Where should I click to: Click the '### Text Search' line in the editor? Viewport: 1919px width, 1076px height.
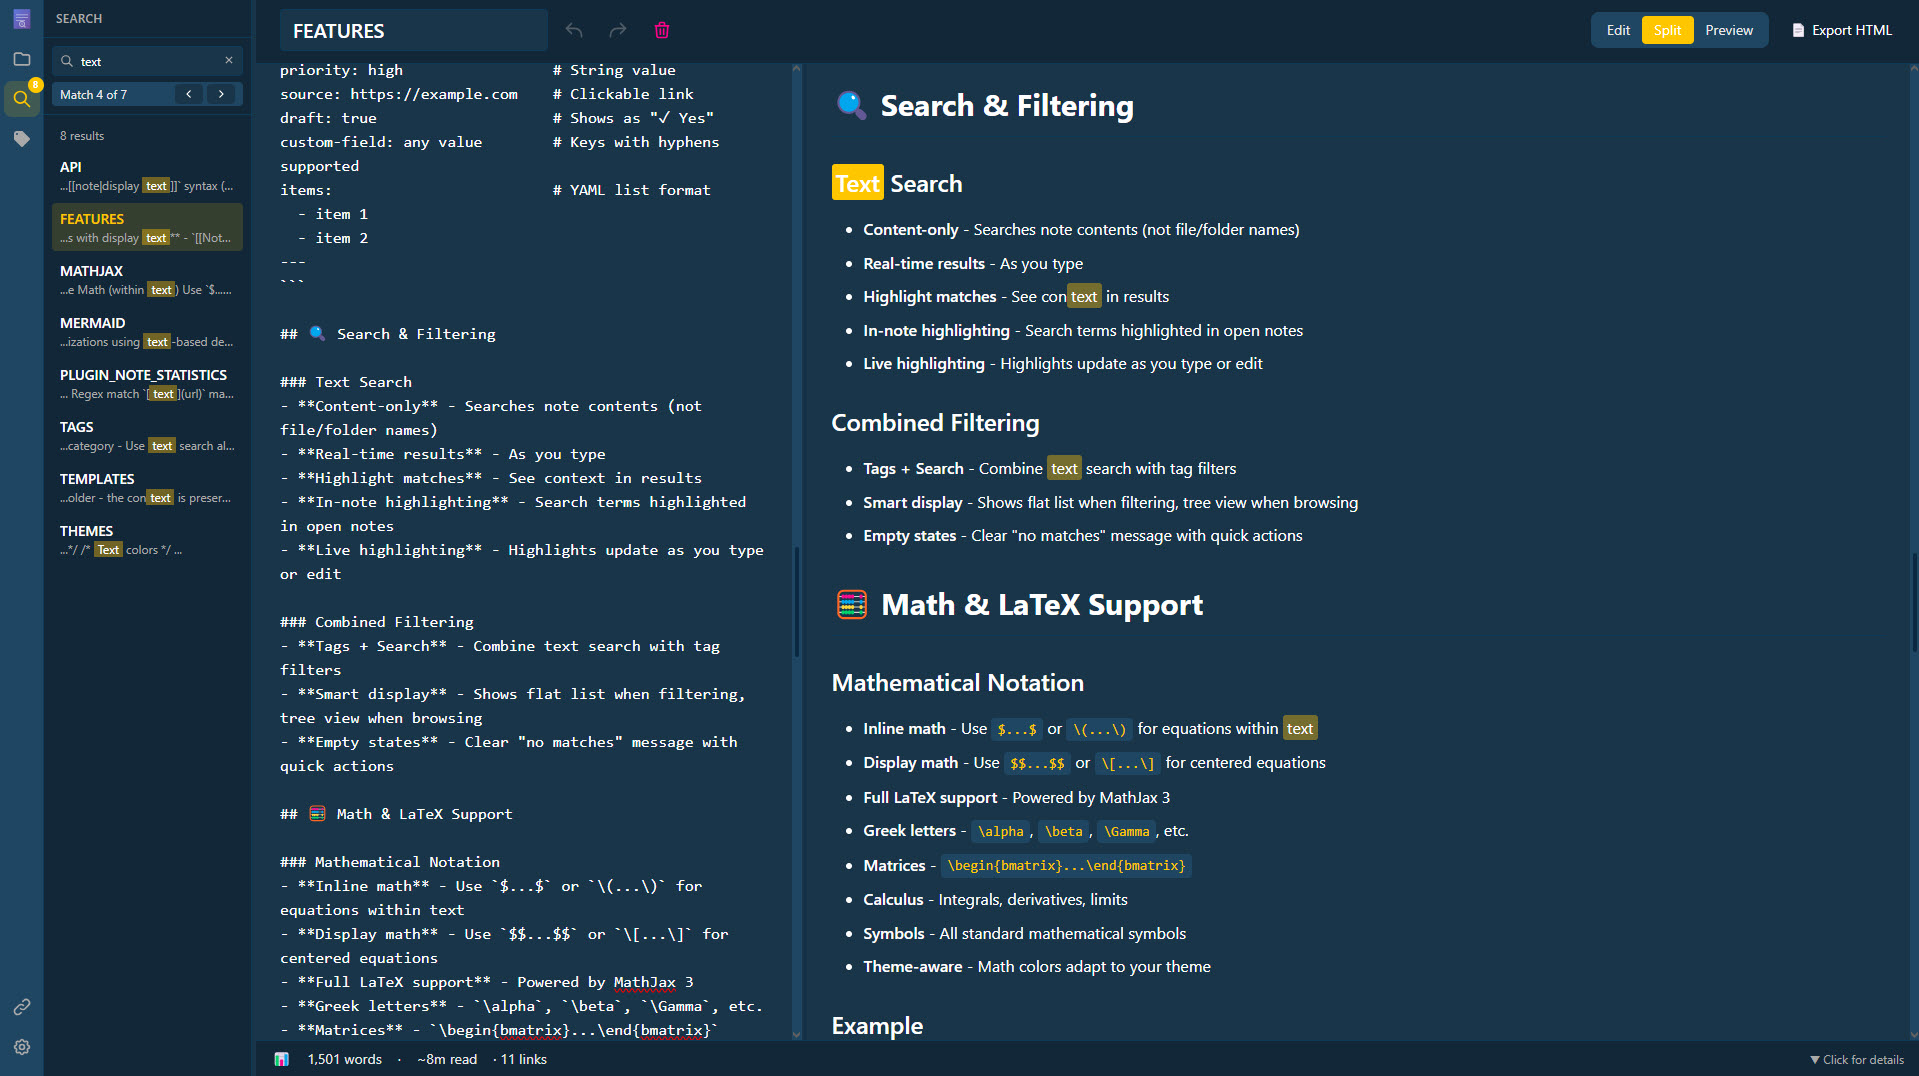click(346, 382)
